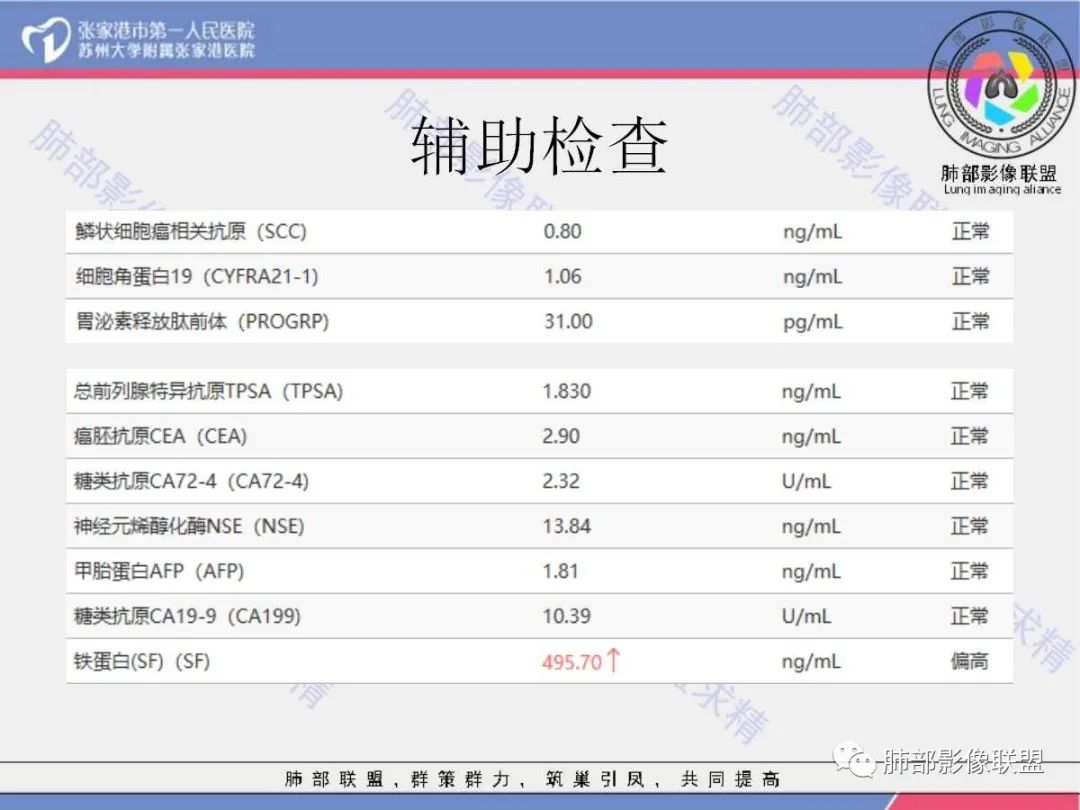Click the 正常 status in AFP row
Viewport: 1080px width, 810px height.
[x=969, y=571]
